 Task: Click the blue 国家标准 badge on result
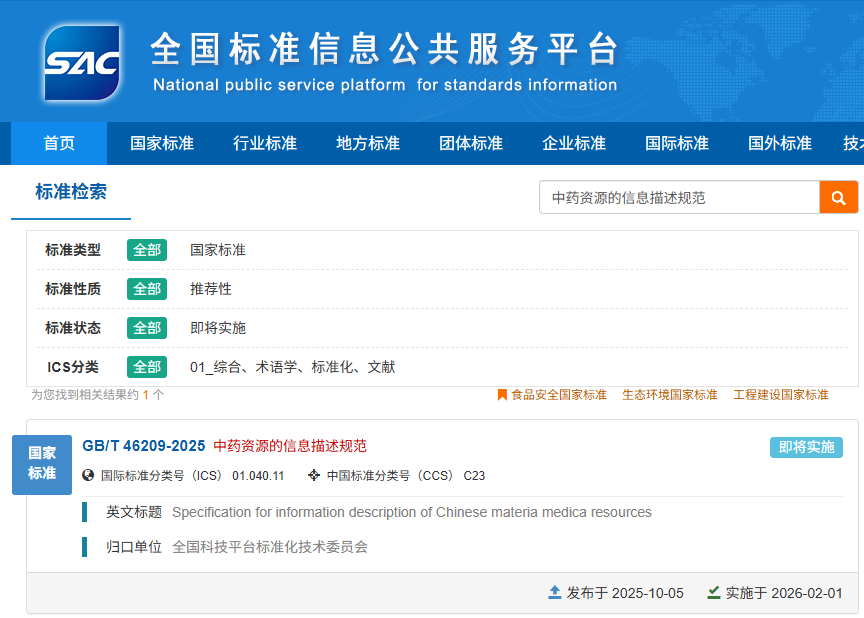(42, 463)
